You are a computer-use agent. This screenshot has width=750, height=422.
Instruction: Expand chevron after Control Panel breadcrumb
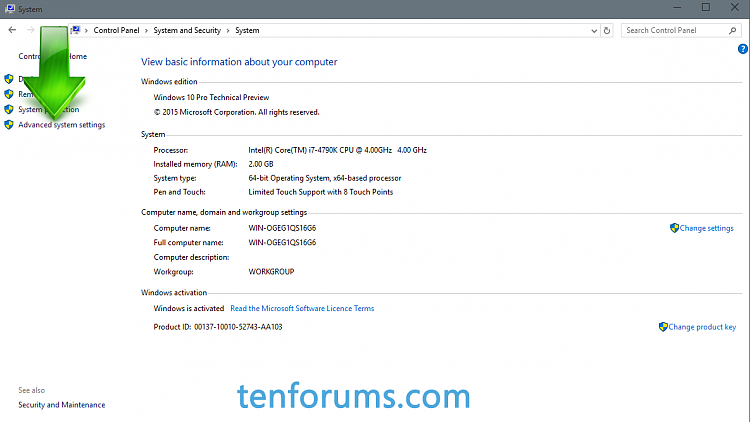146,31
